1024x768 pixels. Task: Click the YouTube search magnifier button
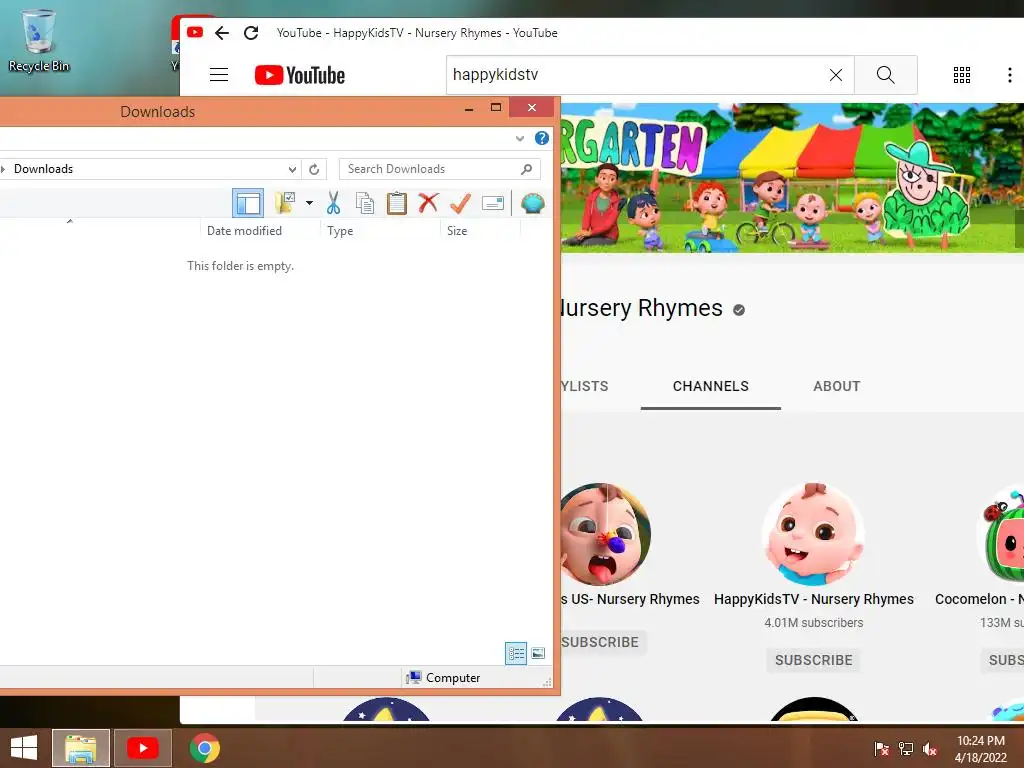[886, 74]
